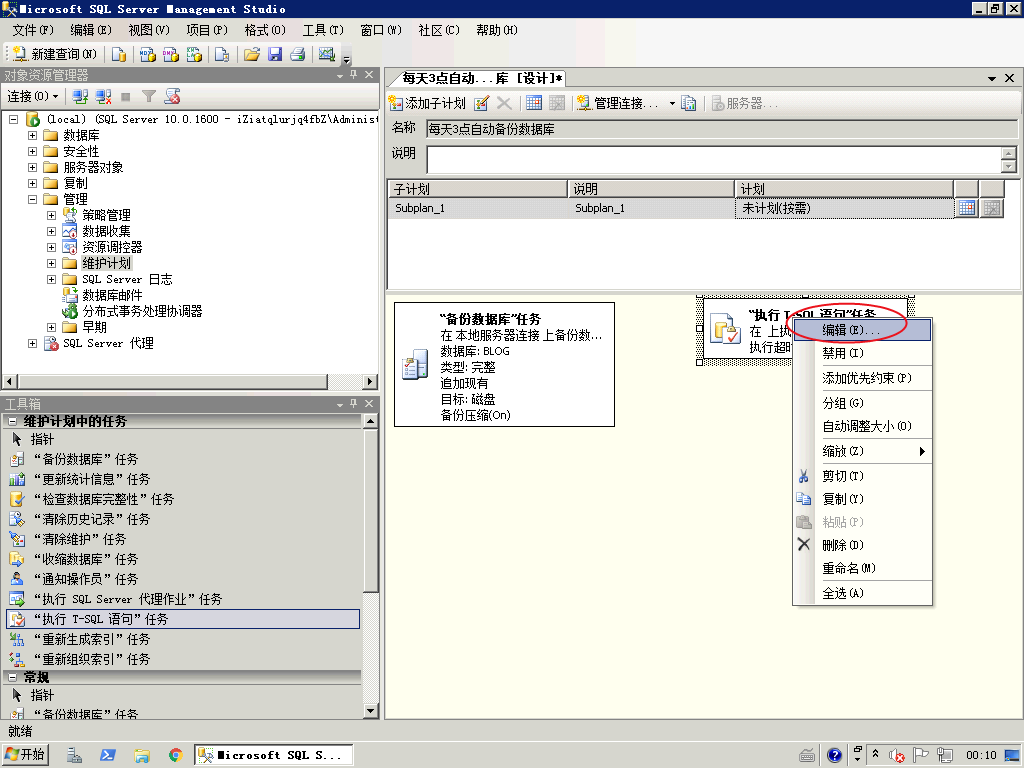Click reporting and logging icon in designer toolbar
The image size is (1024, 768).
(x=689, y=103)
